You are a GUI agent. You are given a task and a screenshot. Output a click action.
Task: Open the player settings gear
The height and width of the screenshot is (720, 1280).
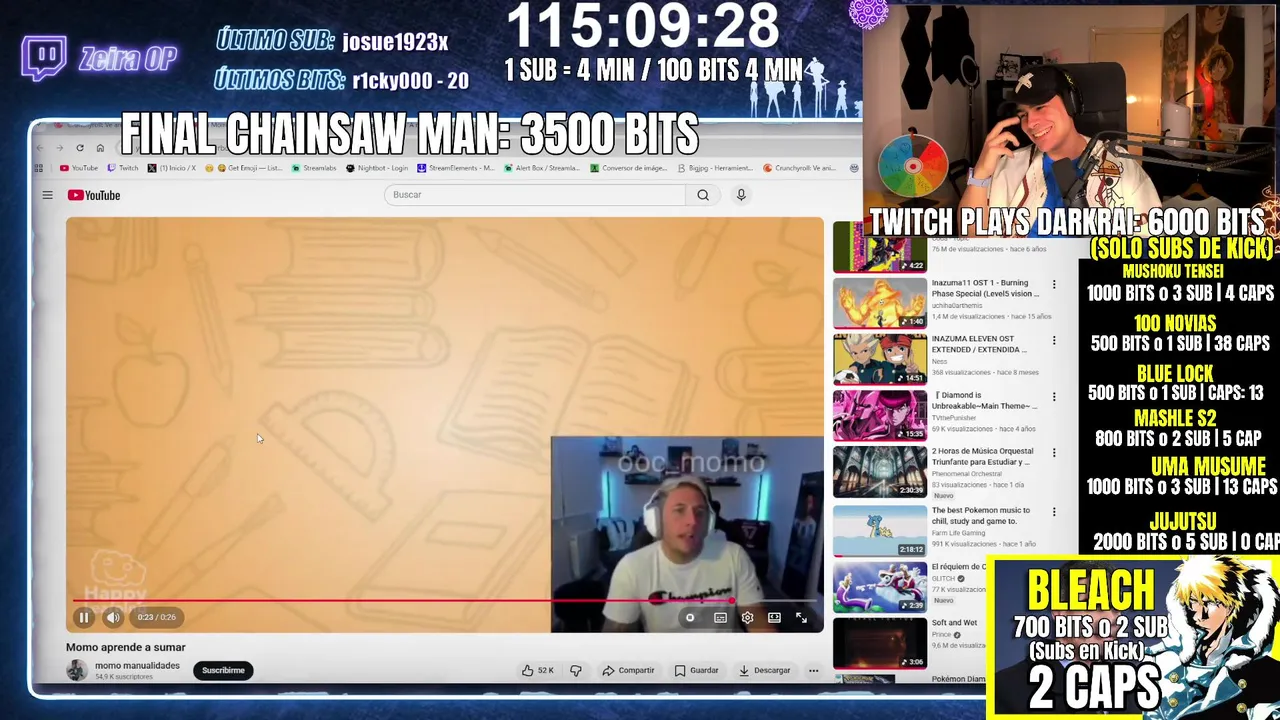pos(747,618)
